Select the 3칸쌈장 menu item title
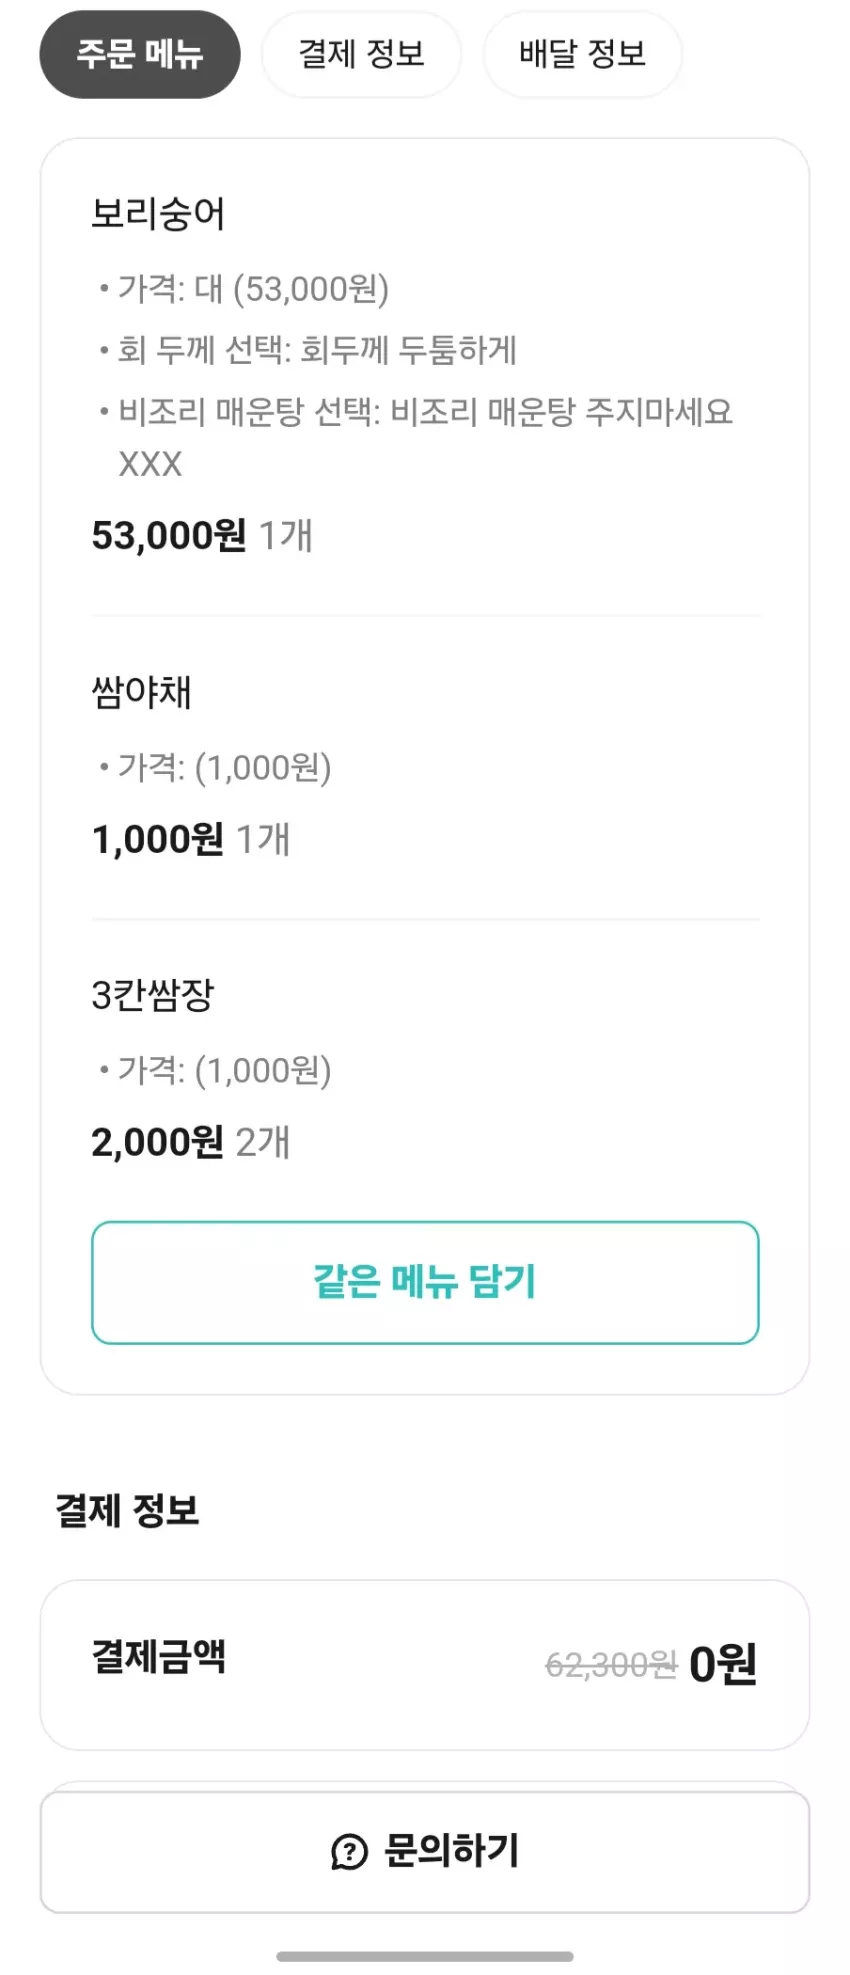Image resolution: width=850 pixels, height=1975 pixels. [x=153, y=995]
